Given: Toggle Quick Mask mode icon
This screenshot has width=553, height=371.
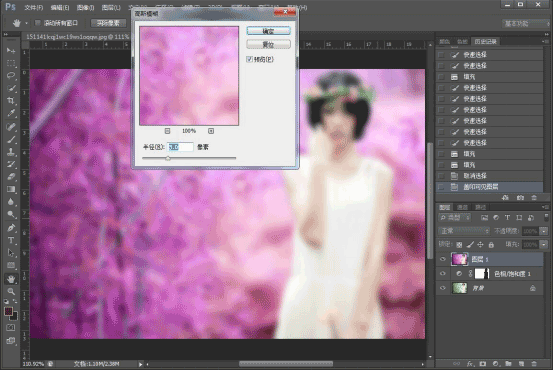Looking at the screenshot, I should 11,328.
